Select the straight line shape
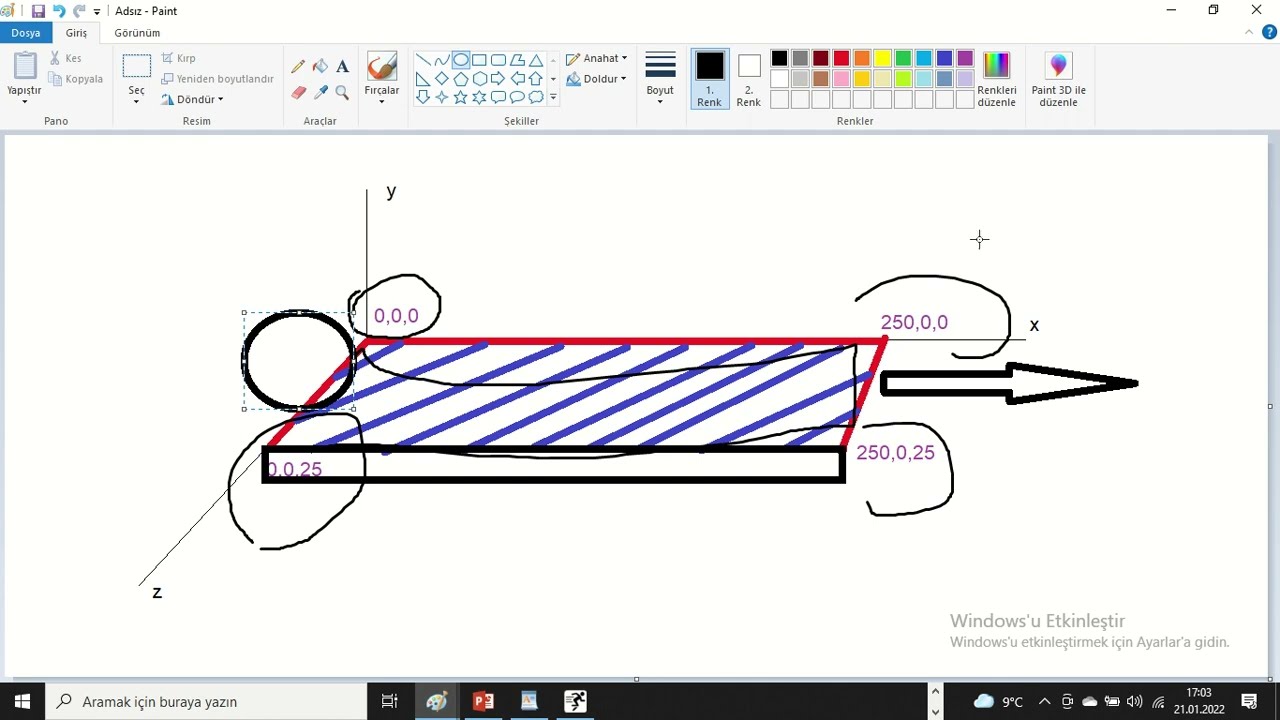1280x720 pixels. tap(423, 60)
